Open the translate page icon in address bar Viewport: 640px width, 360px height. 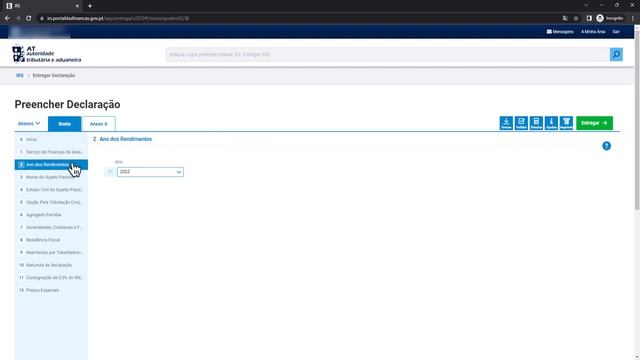(565, 18)
